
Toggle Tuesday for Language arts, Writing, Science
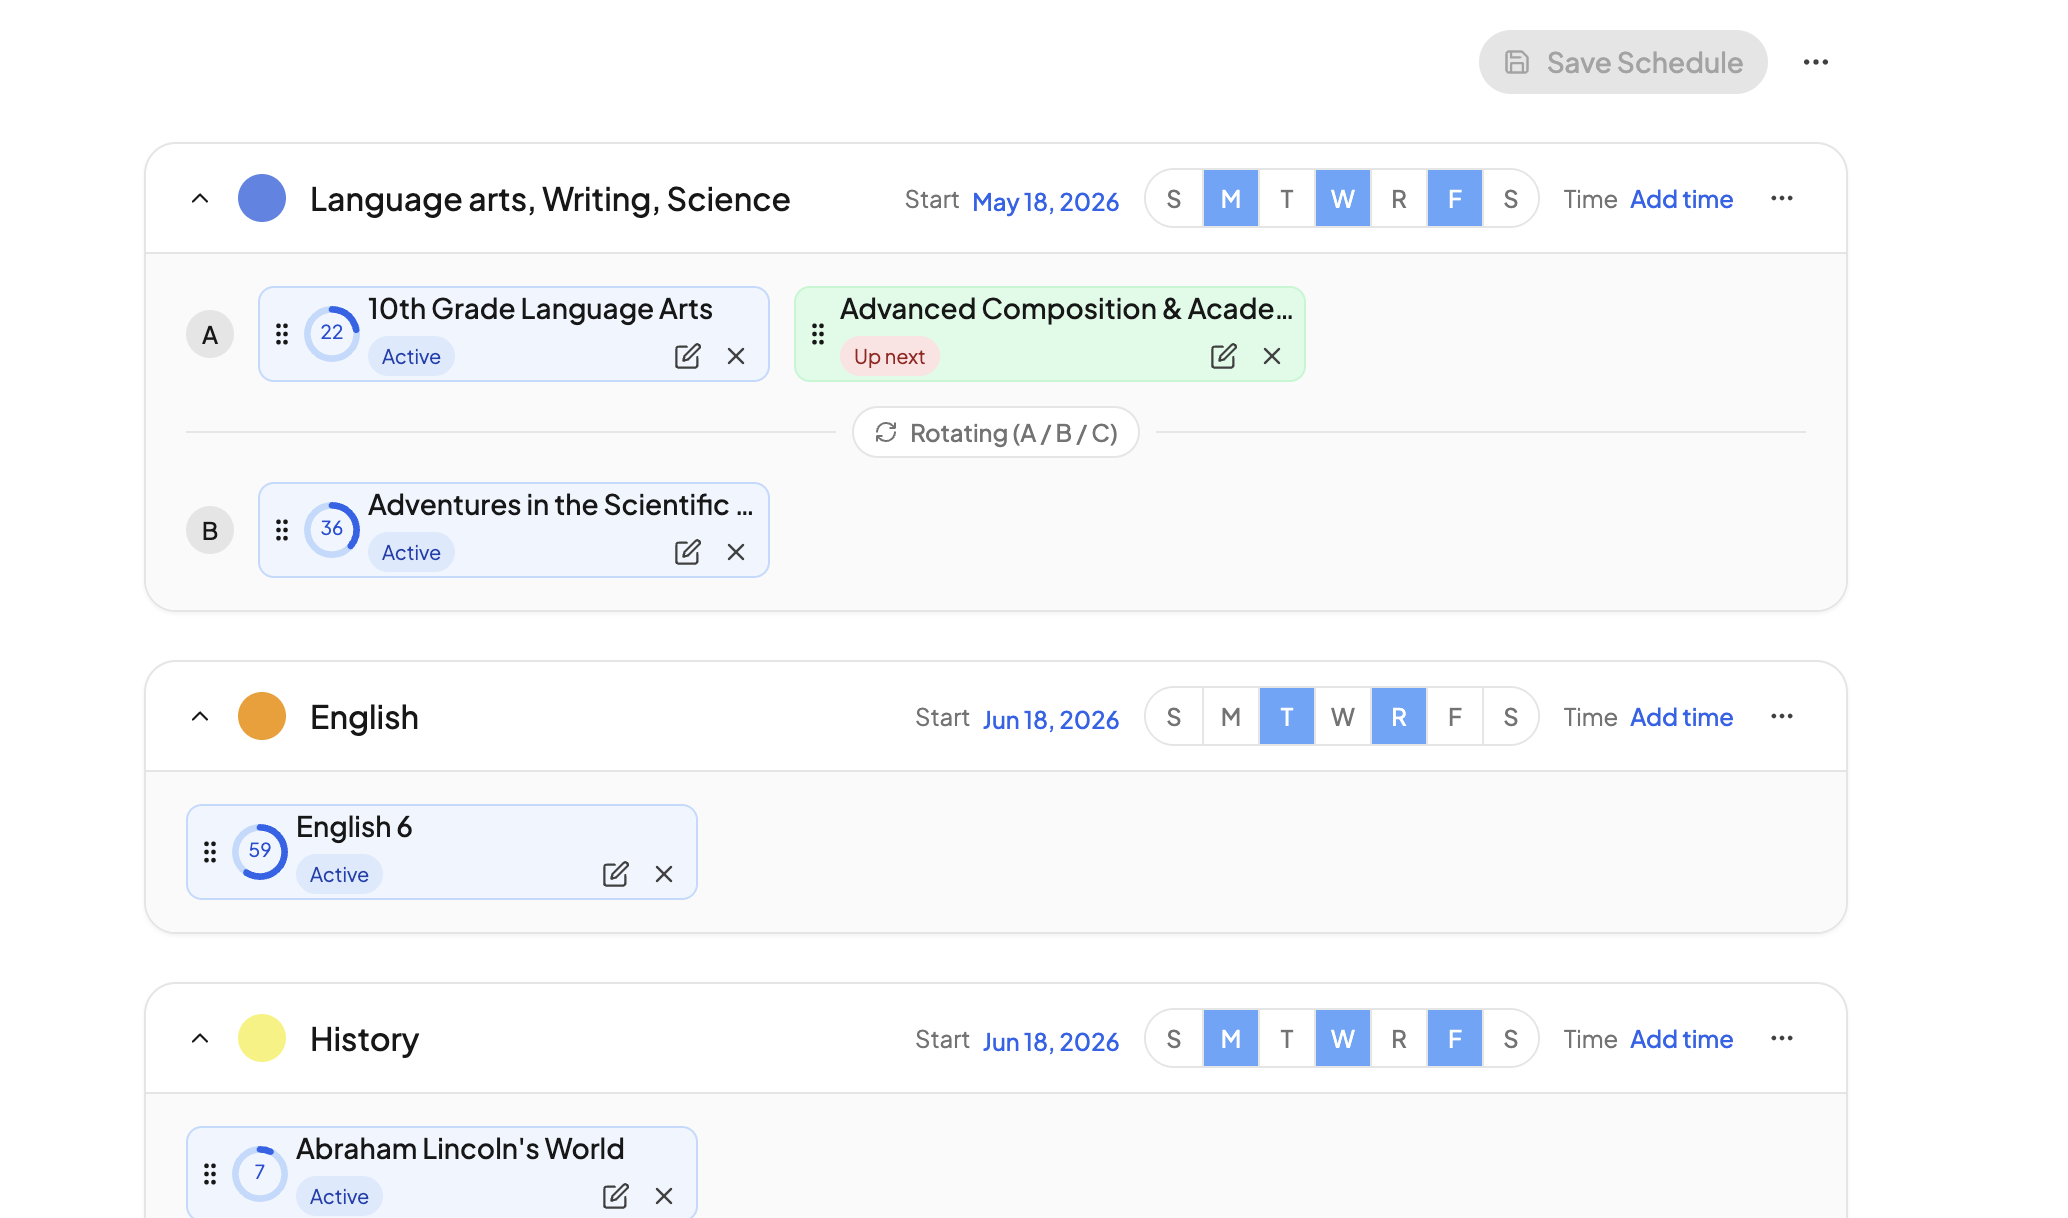pyautogui.click(x=1287, y=198)
